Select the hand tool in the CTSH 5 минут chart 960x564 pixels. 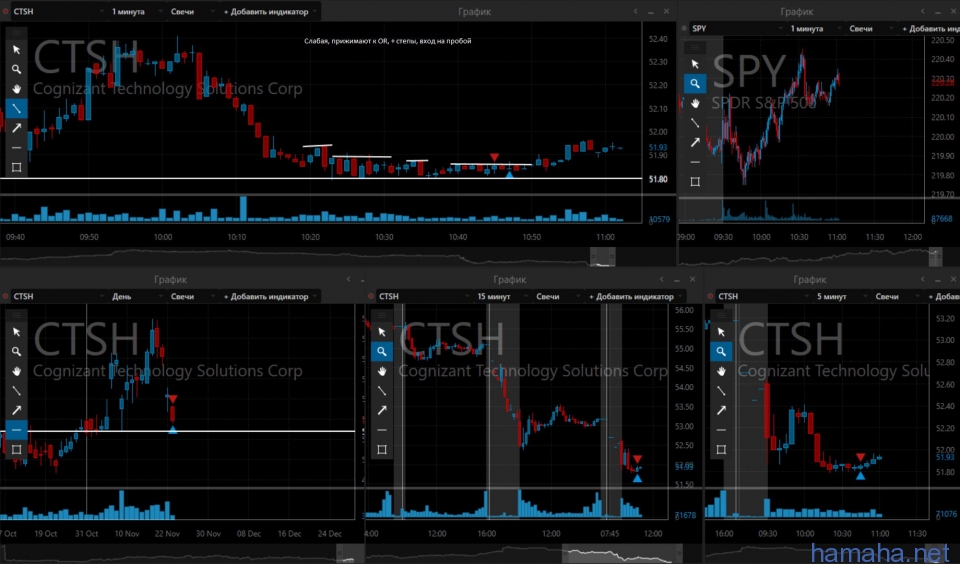coord(721,371)
